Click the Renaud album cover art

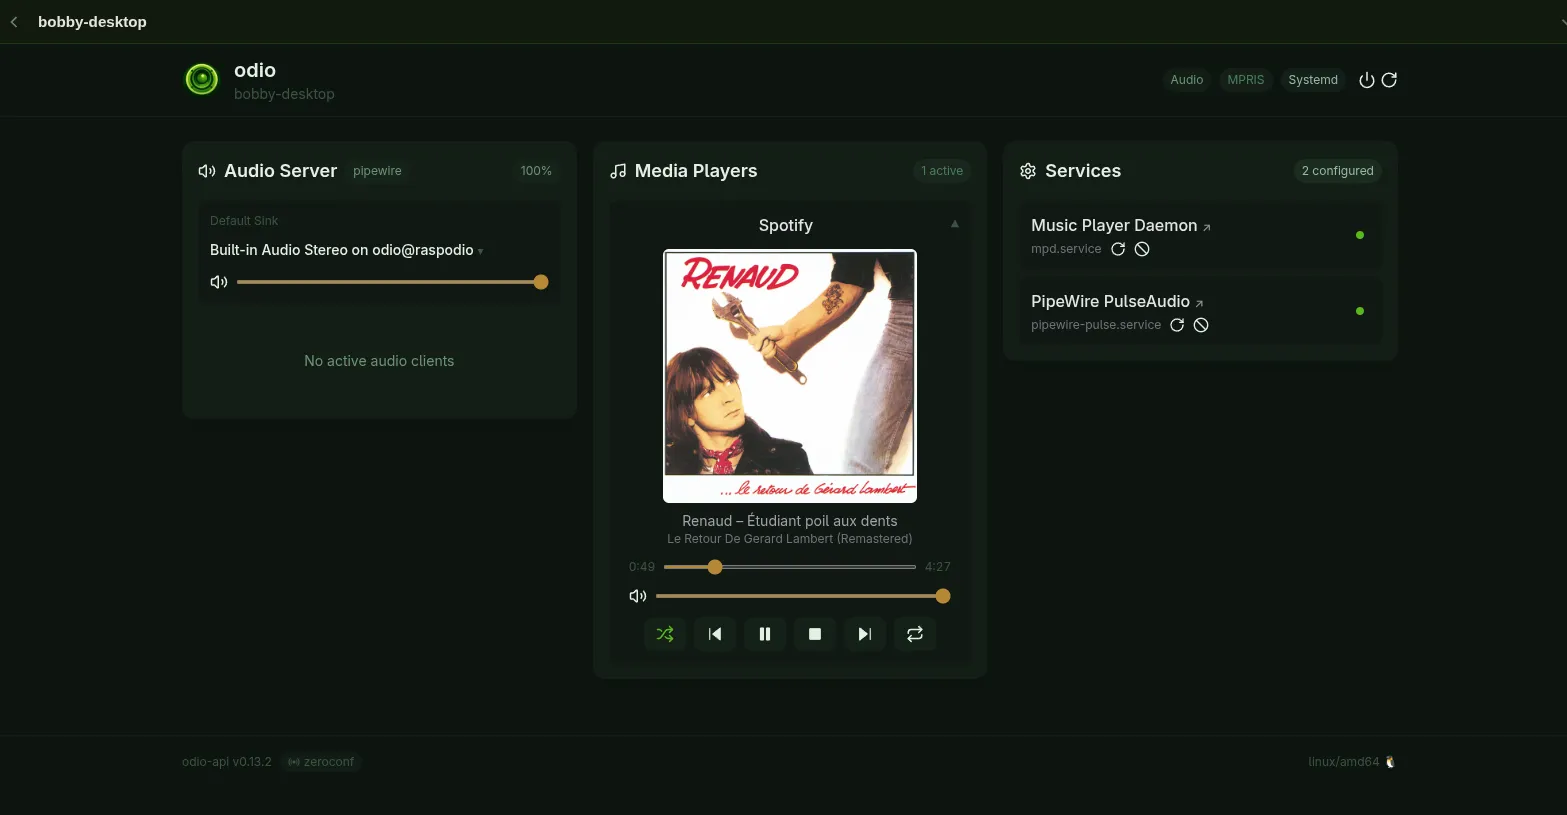coord(790,376)
